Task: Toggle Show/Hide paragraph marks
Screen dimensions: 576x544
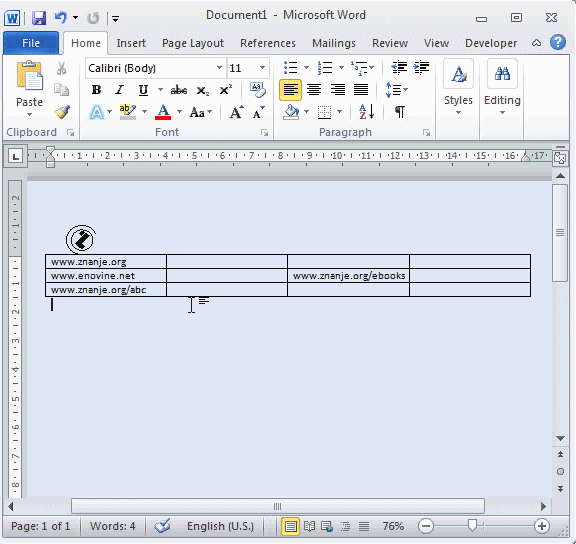Action: pyautogui.click(x=400, y=112)
